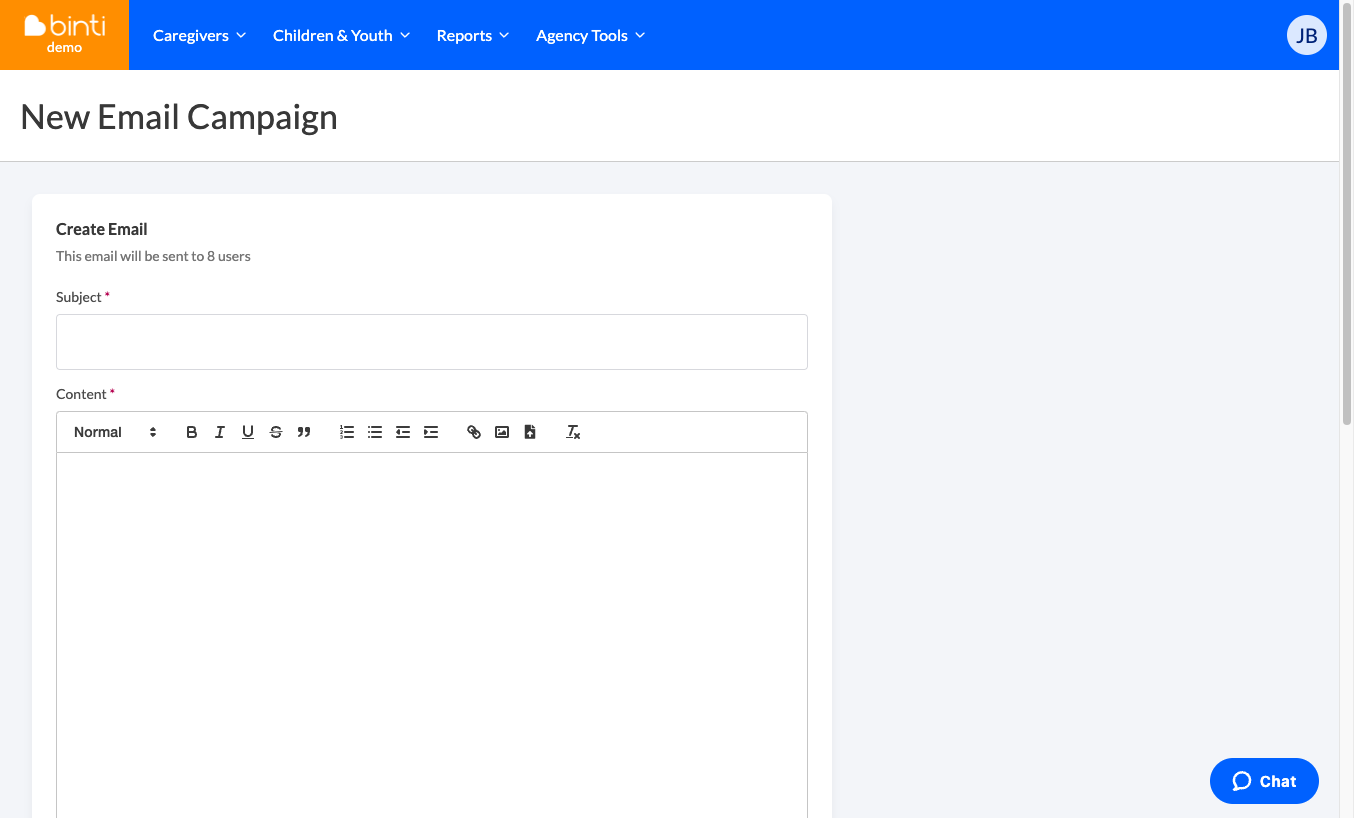Click the 'Create Email' section title
Viewport: 1354px width, 818px height.
click(x=102, y=229)
